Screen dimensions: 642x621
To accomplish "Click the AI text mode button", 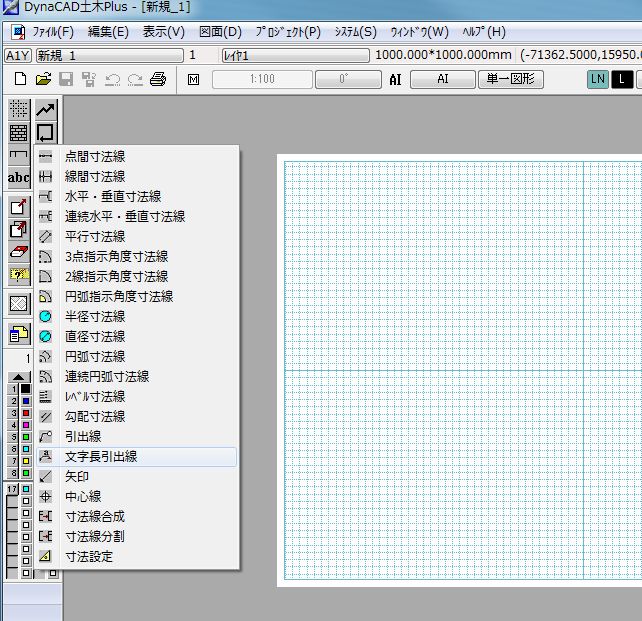I will coord(443,79).
